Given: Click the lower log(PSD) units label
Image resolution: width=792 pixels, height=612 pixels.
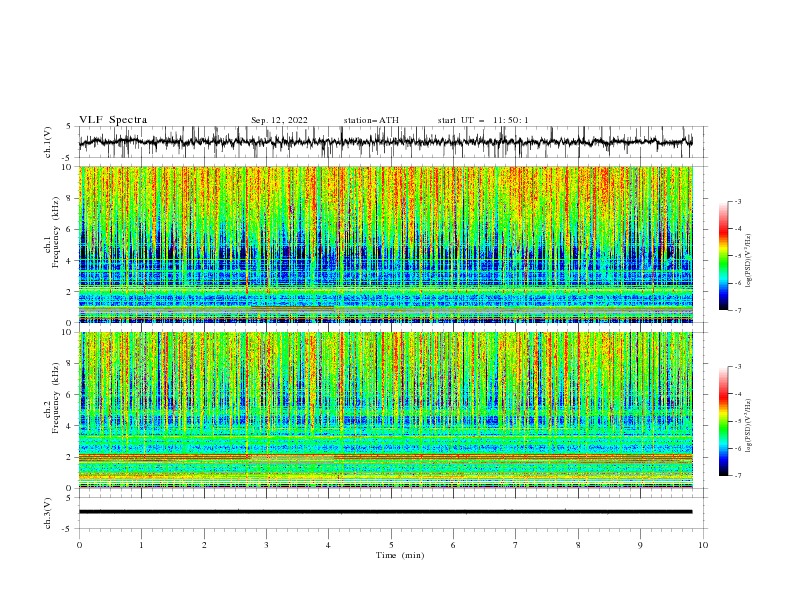Looking at the screenshot, I should pos(749,425).
